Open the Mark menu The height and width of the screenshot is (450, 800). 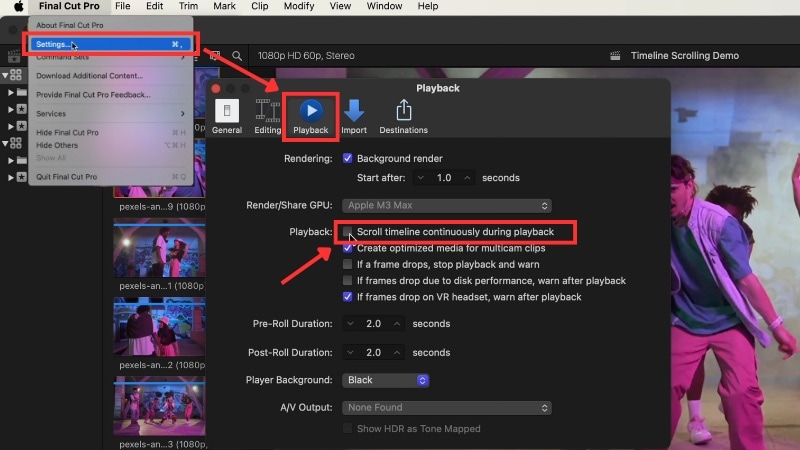[224, 6]
